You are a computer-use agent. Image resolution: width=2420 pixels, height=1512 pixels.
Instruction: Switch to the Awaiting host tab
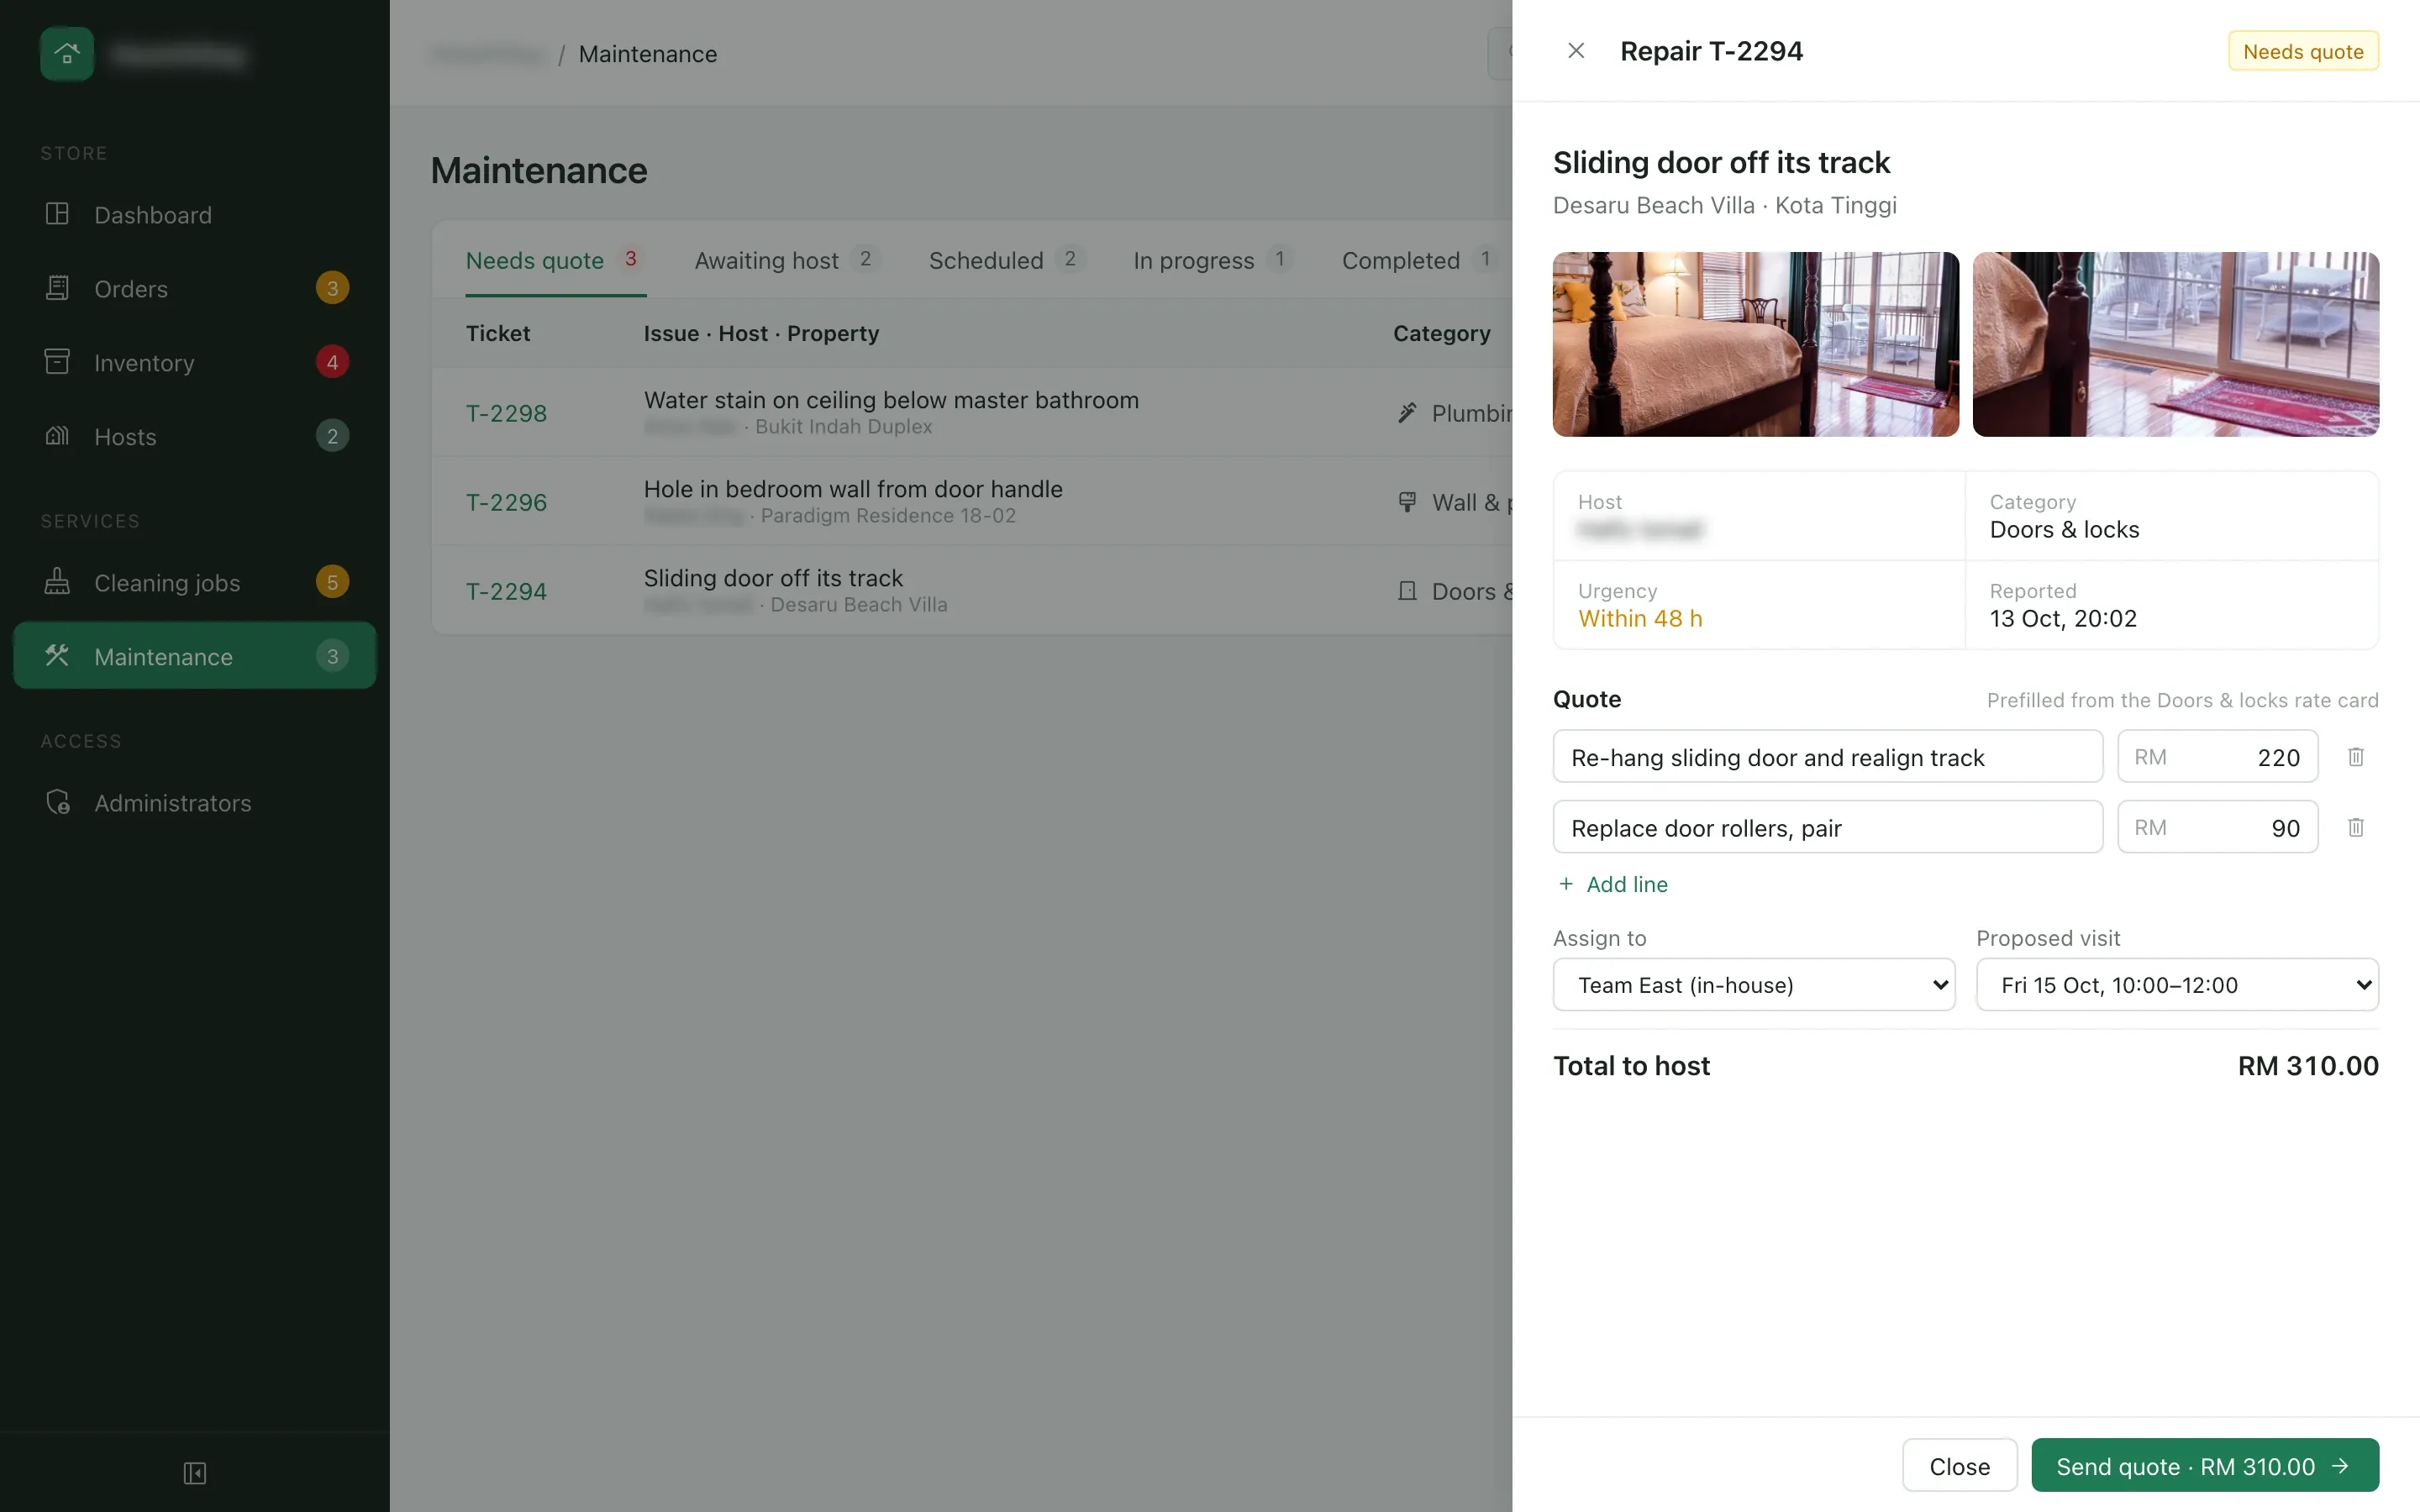(x=787, y=261)
